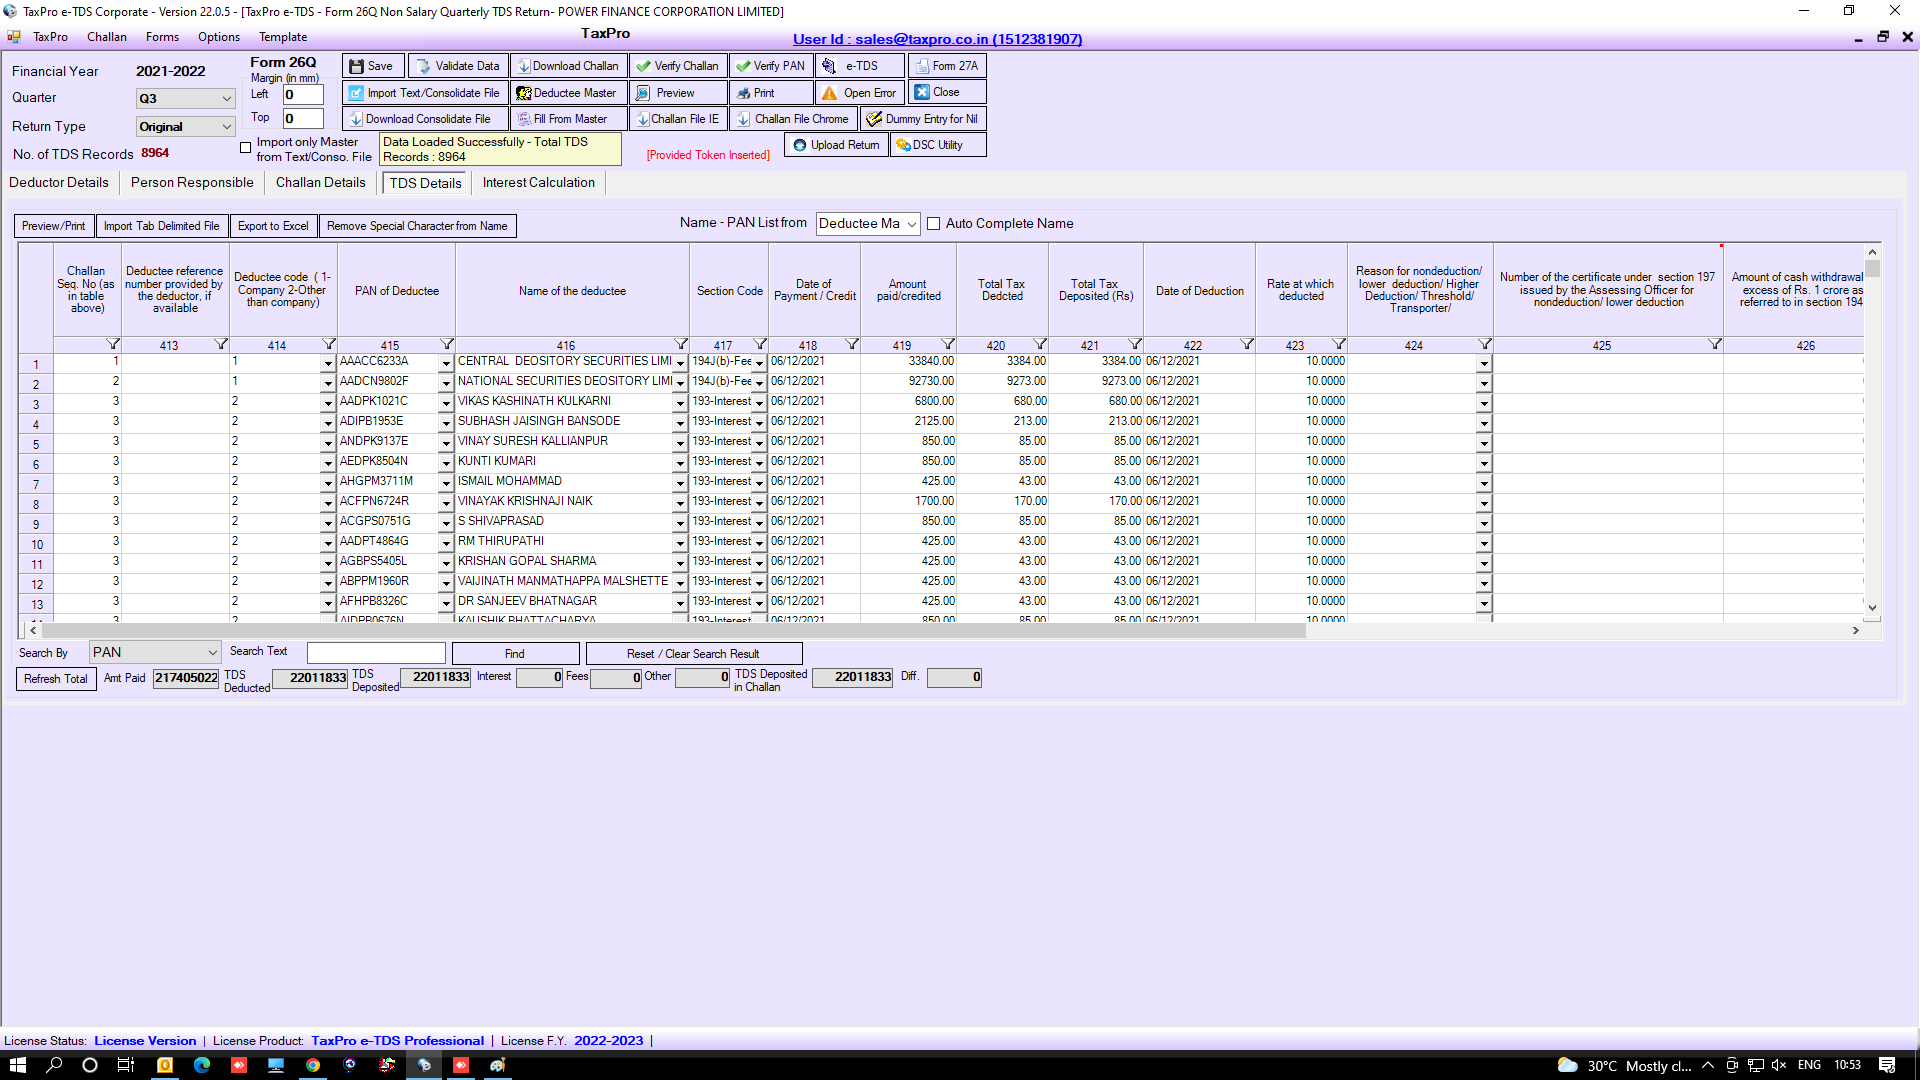Click the vertical scrollbar down arrow
Screen dimensions: 1920x1080
1872,608
